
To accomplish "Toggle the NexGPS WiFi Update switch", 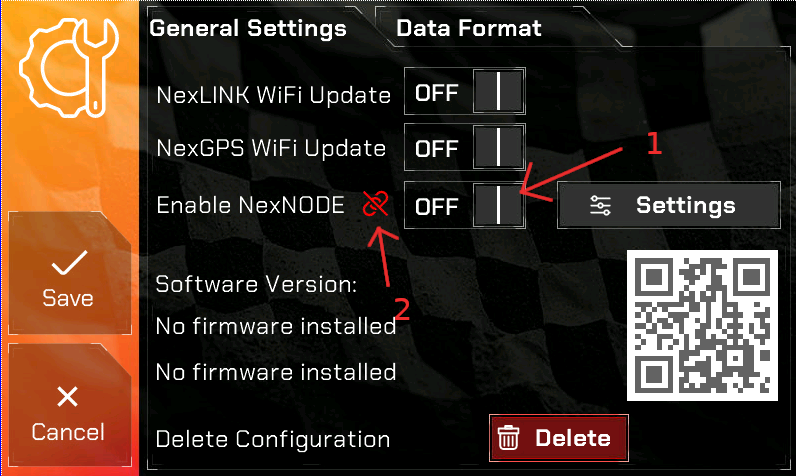I will (x=465, y=147).
